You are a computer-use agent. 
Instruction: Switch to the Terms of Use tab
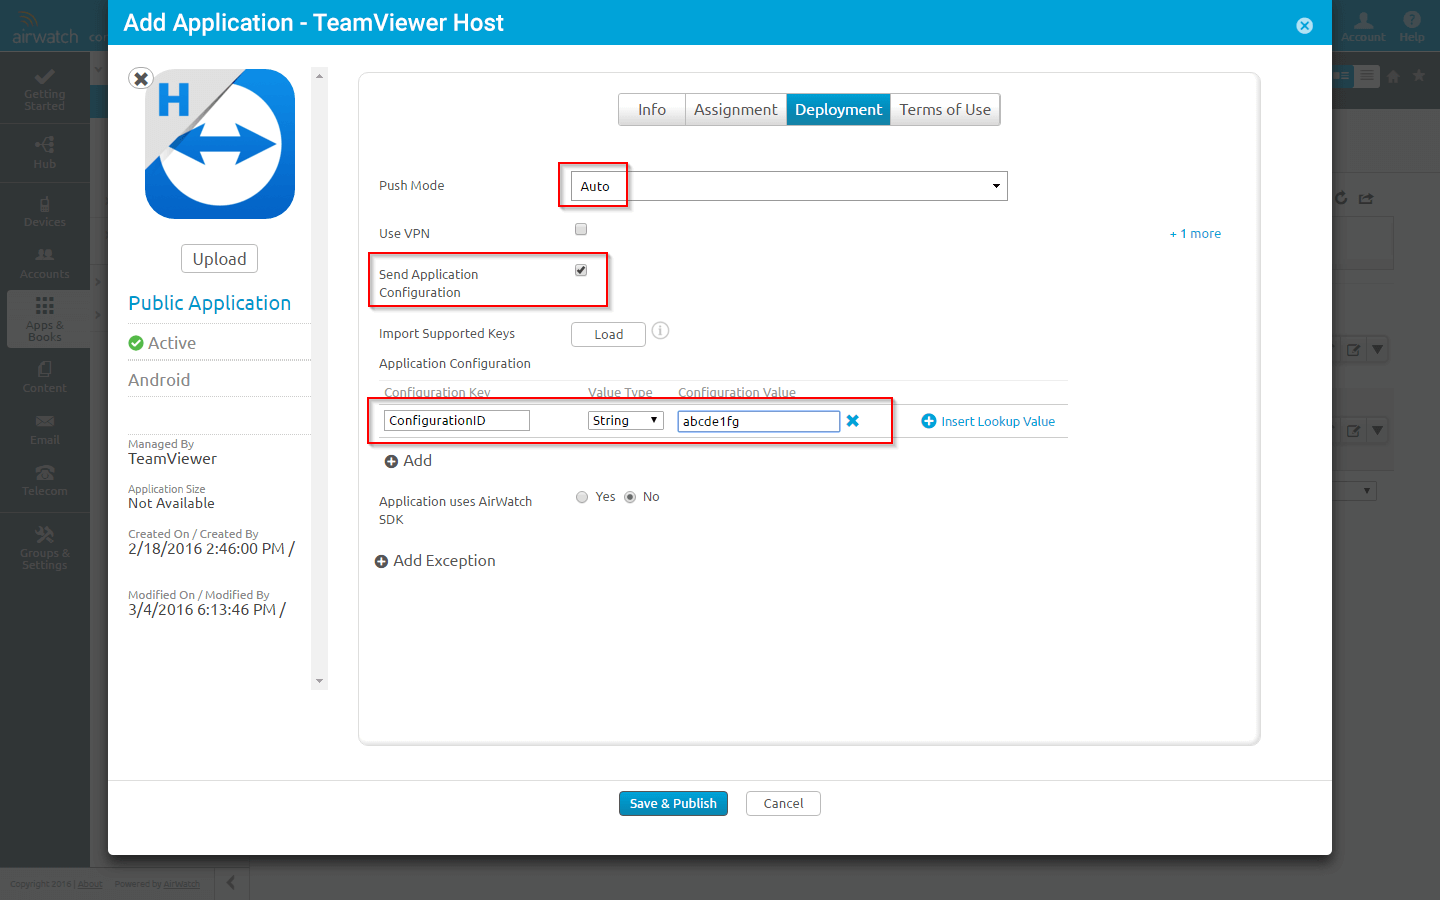(x=944, y=110)
